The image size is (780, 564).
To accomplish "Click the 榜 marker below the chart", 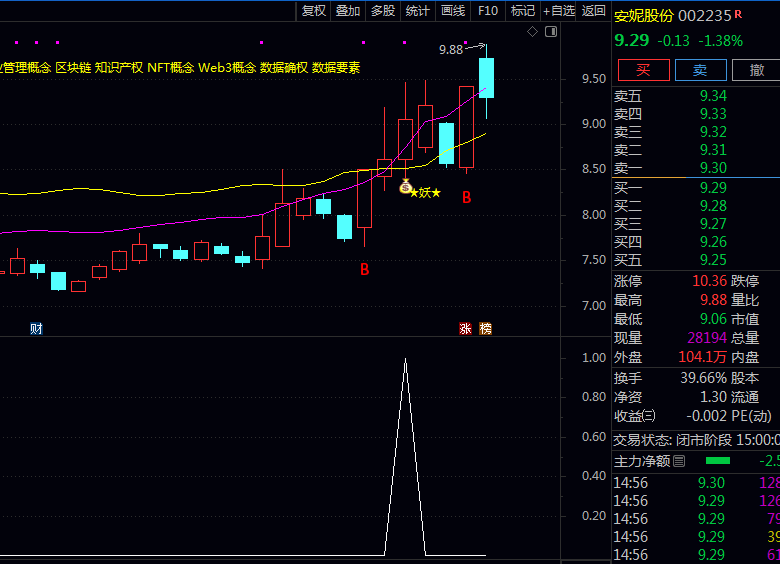I will (x=485, y=329).
